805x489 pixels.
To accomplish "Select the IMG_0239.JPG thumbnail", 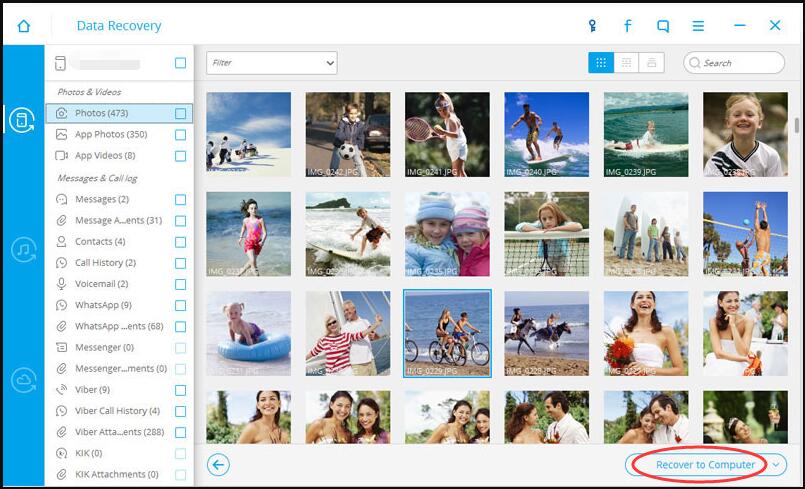I will tap(646, 135).
